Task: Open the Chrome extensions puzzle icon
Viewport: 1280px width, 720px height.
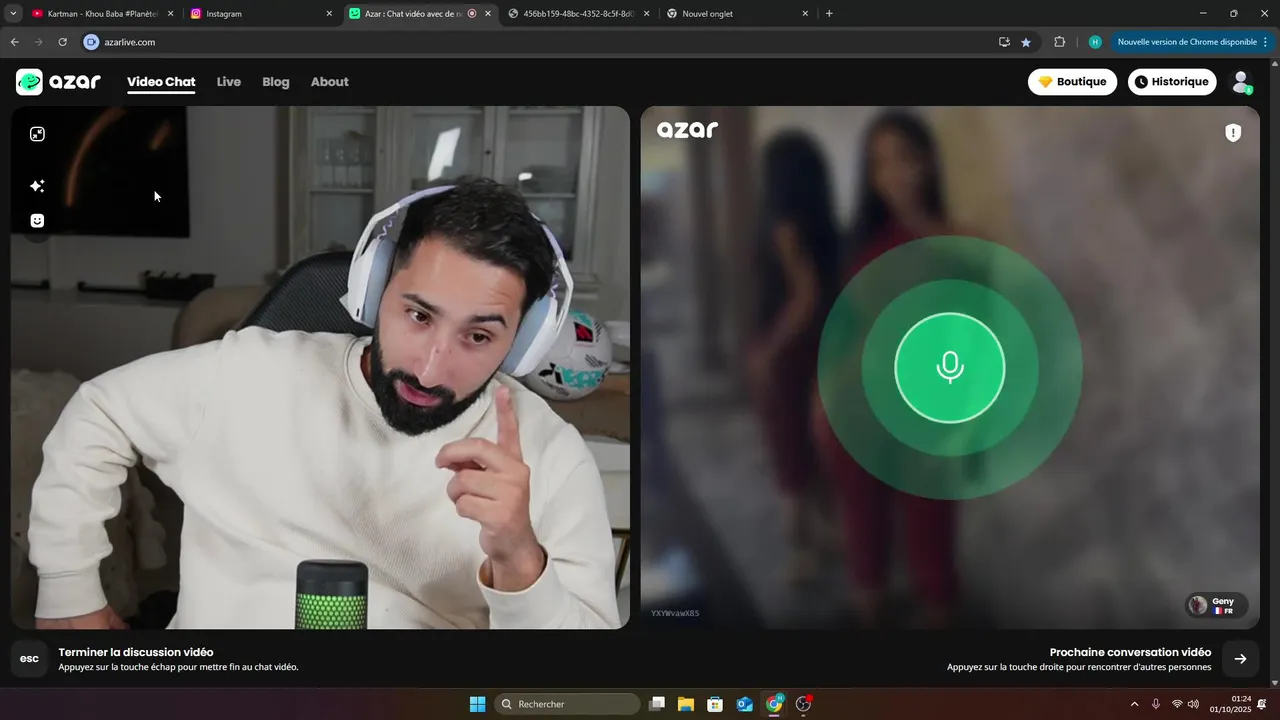Action: click(1060, 42)
